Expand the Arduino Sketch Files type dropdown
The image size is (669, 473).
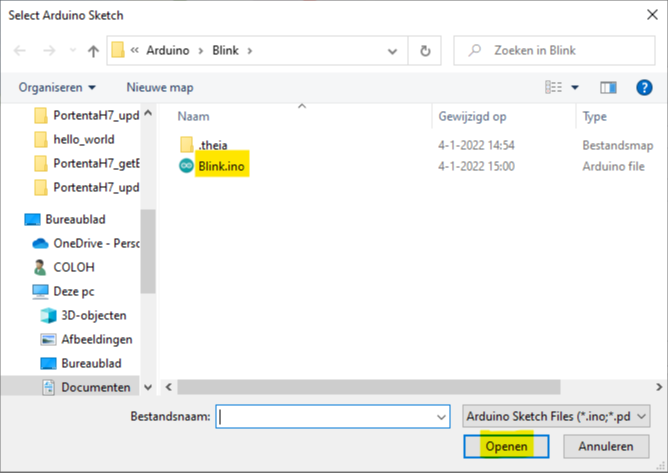coord(556,416)
